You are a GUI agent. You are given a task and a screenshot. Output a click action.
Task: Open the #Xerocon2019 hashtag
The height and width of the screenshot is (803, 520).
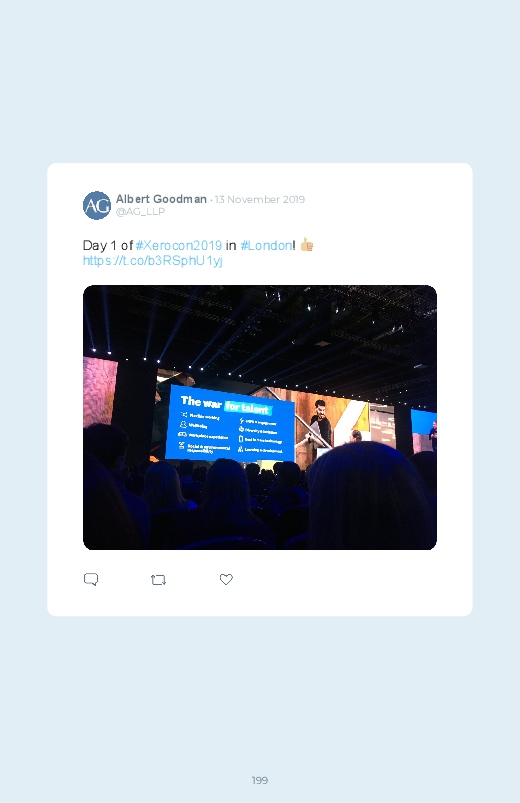click(179, 245)
